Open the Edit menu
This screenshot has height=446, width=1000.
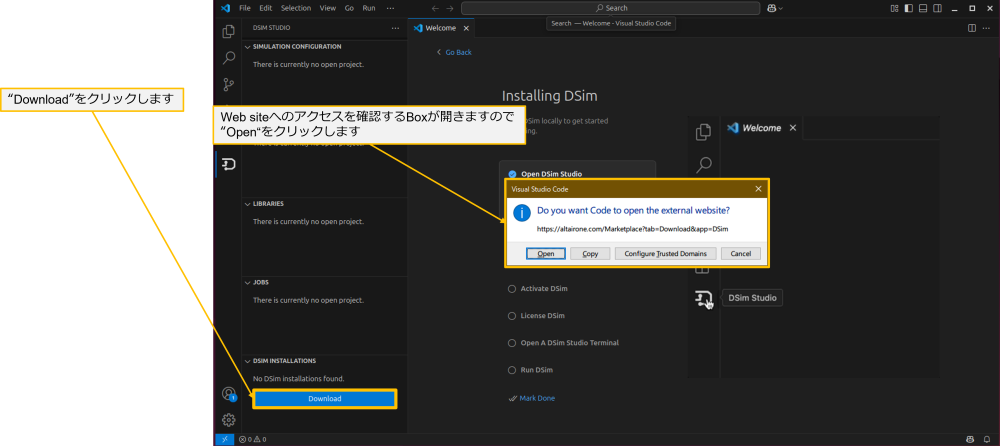(x=265, y=8)
